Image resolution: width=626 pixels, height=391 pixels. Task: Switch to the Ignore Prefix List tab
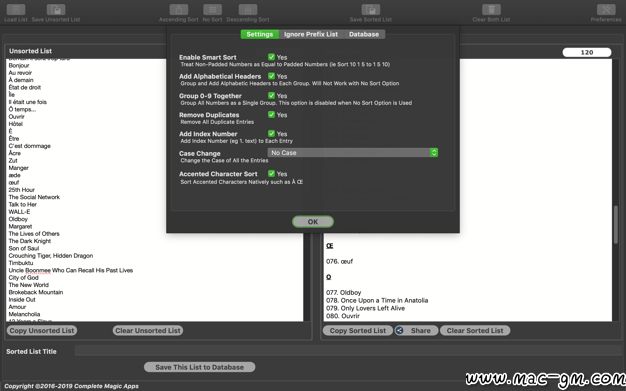[x=311, y=34]
